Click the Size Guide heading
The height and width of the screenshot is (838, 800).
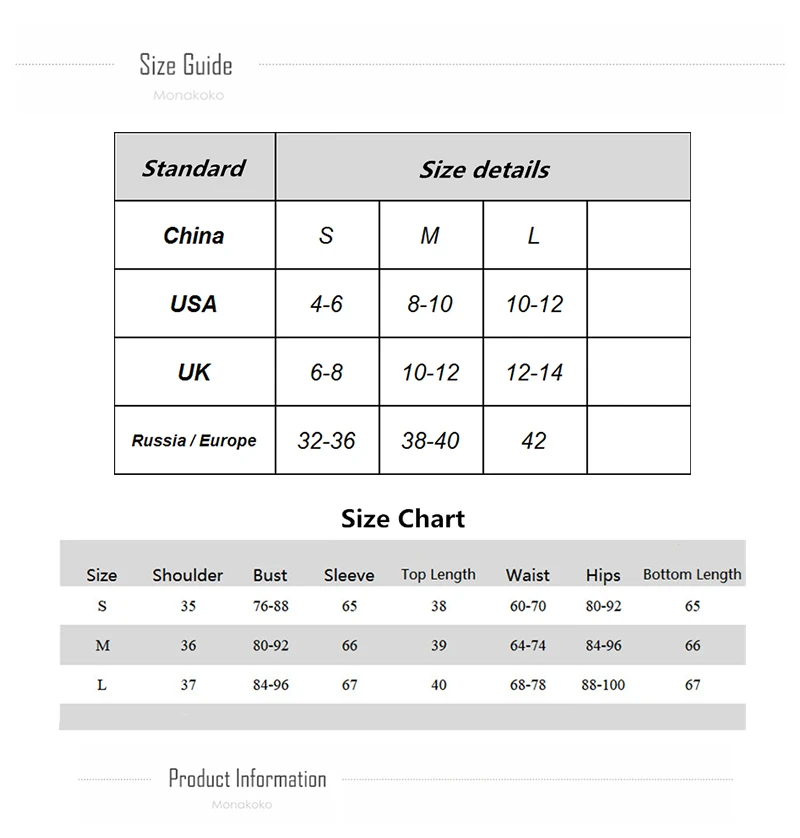click(x=186, y=65)
